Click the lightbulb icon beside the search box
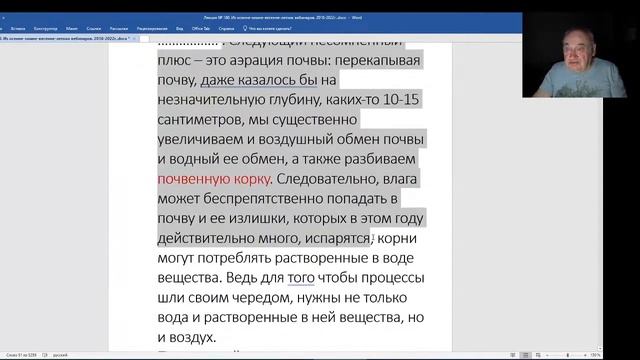 [245, 29]
